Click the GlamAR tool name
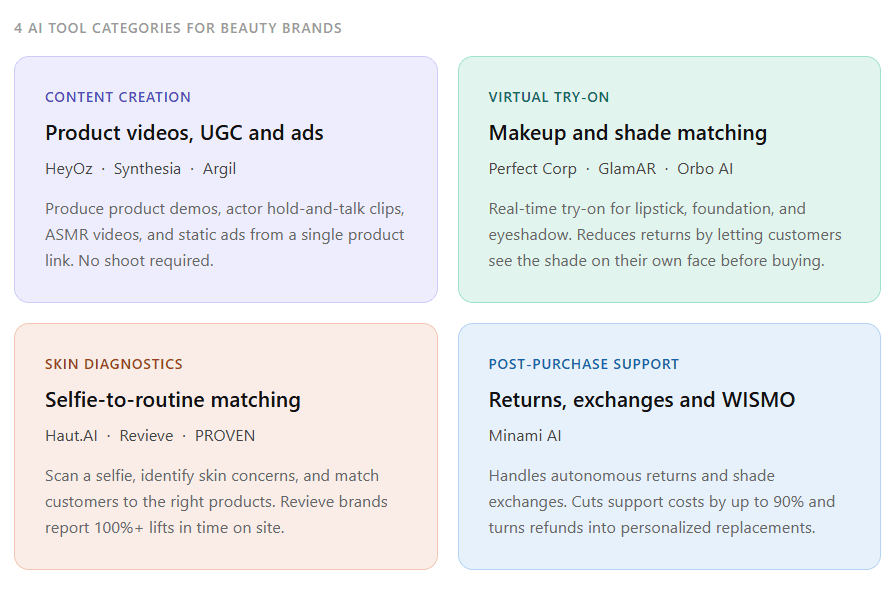Viewport: 894px width, 604px height. point(627,169)
